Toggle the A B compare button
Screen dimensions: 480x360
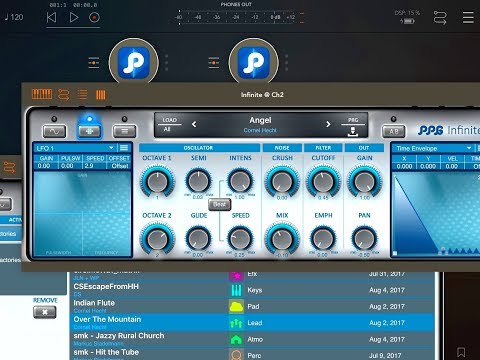tap(394, 131)
